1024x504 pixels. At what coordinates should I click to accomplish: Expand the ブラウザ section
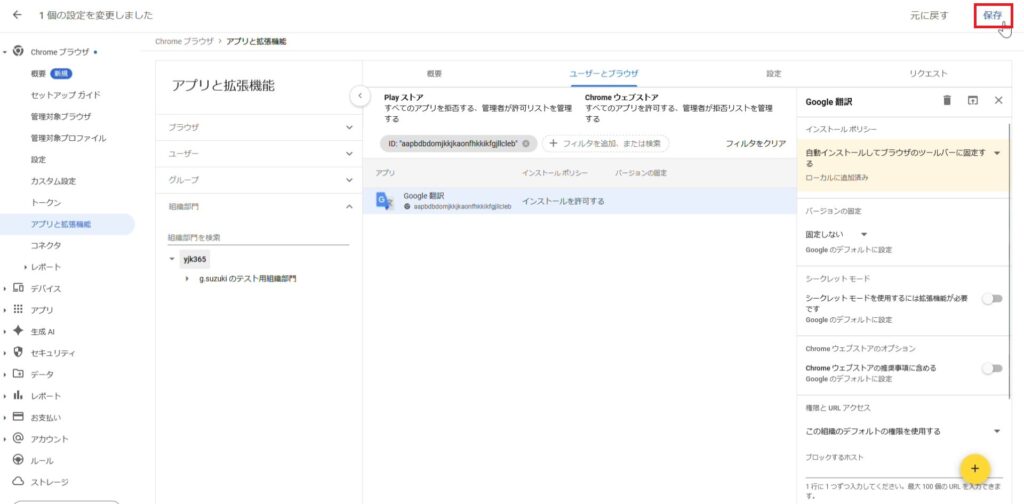click(349, 128)
